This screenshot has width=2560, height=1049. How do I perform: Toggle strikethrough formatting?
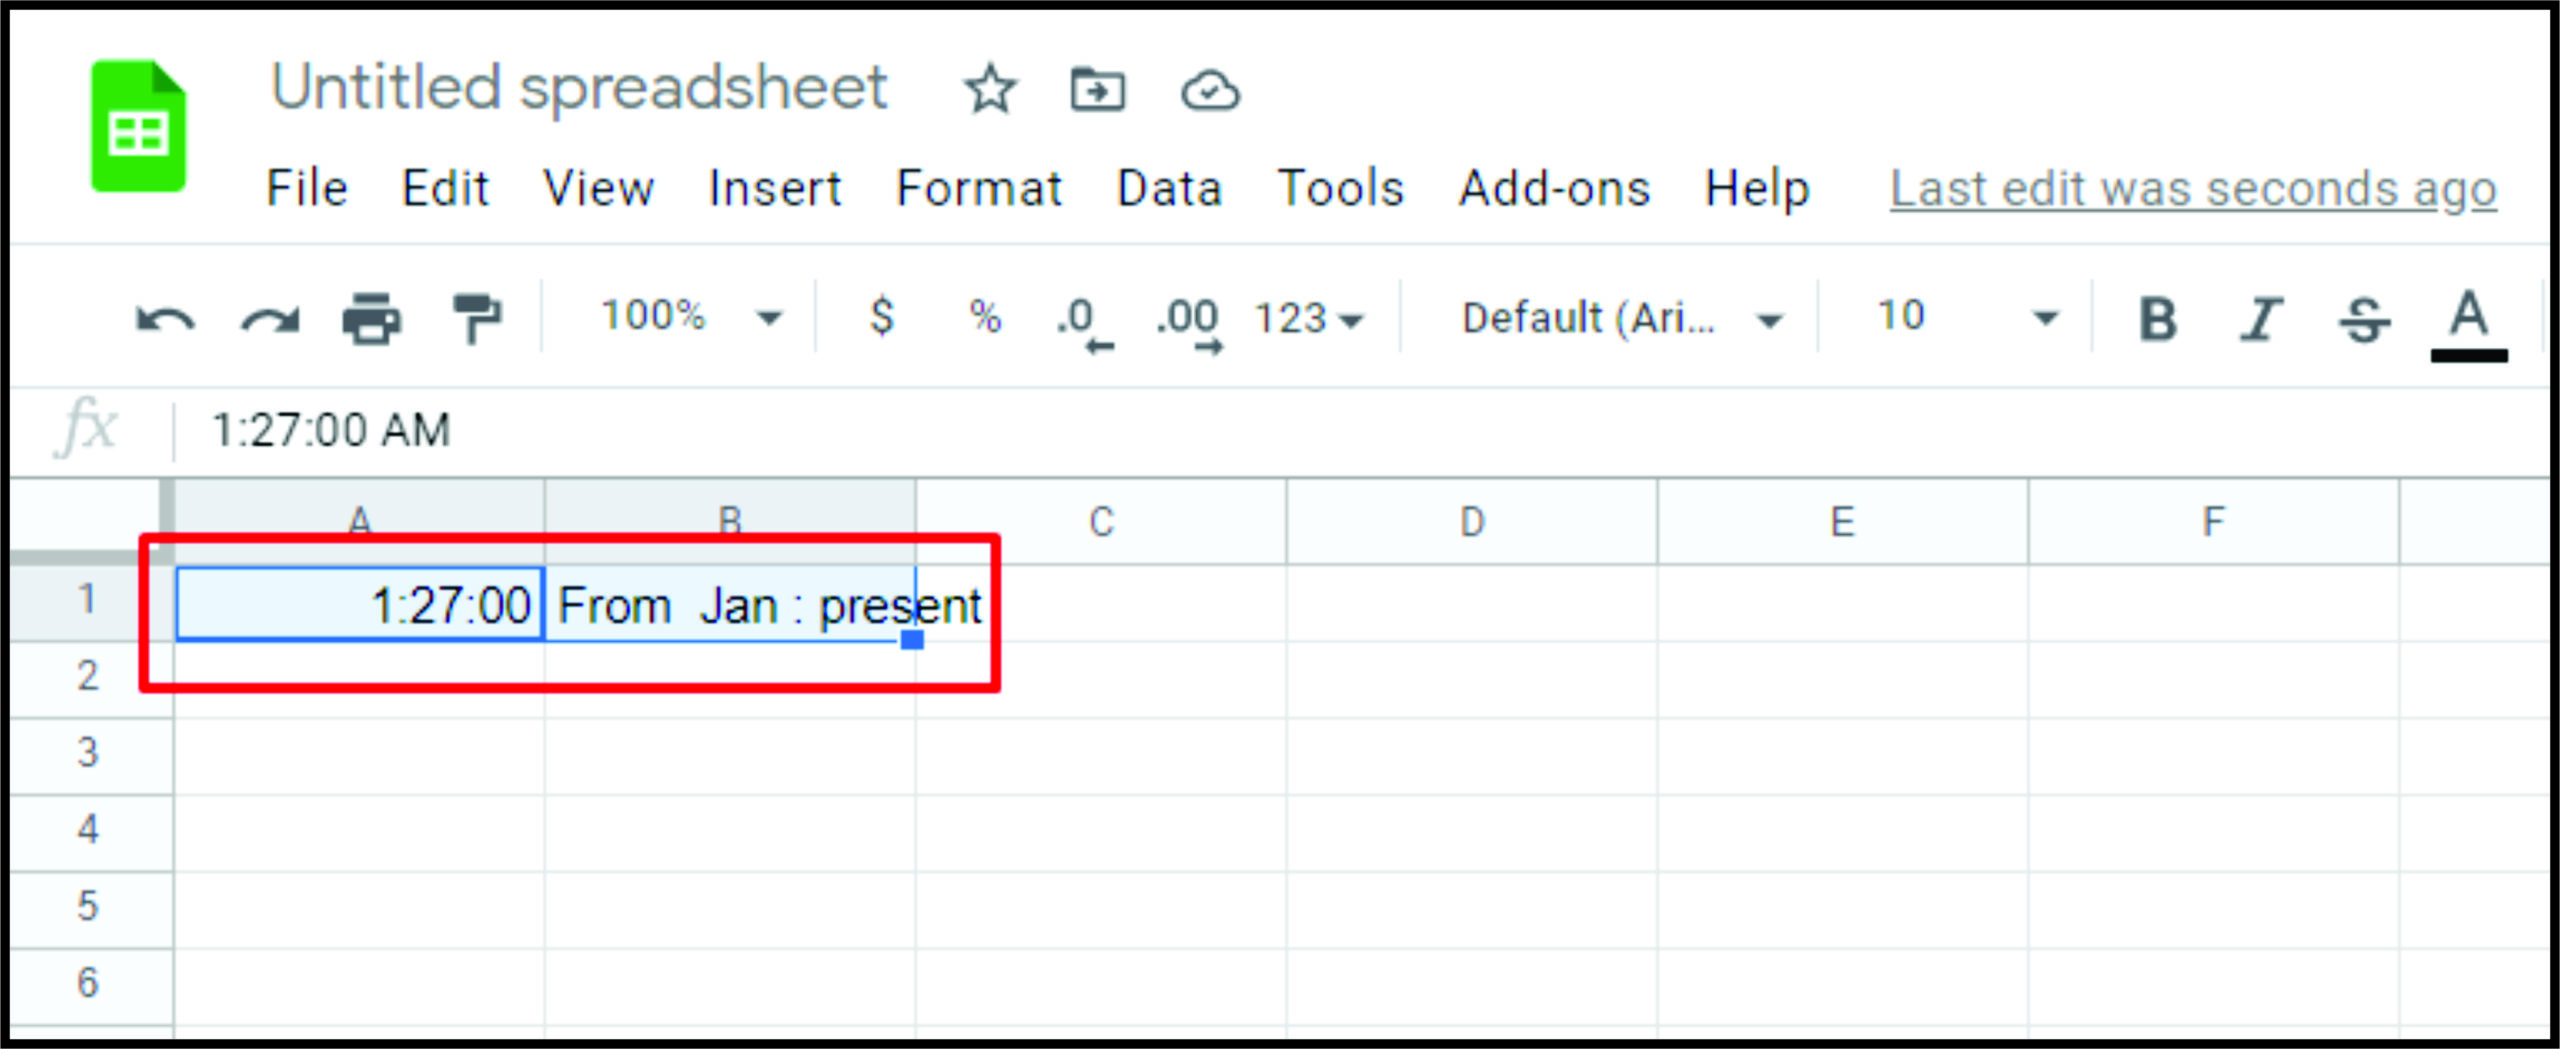(2364, 319)
